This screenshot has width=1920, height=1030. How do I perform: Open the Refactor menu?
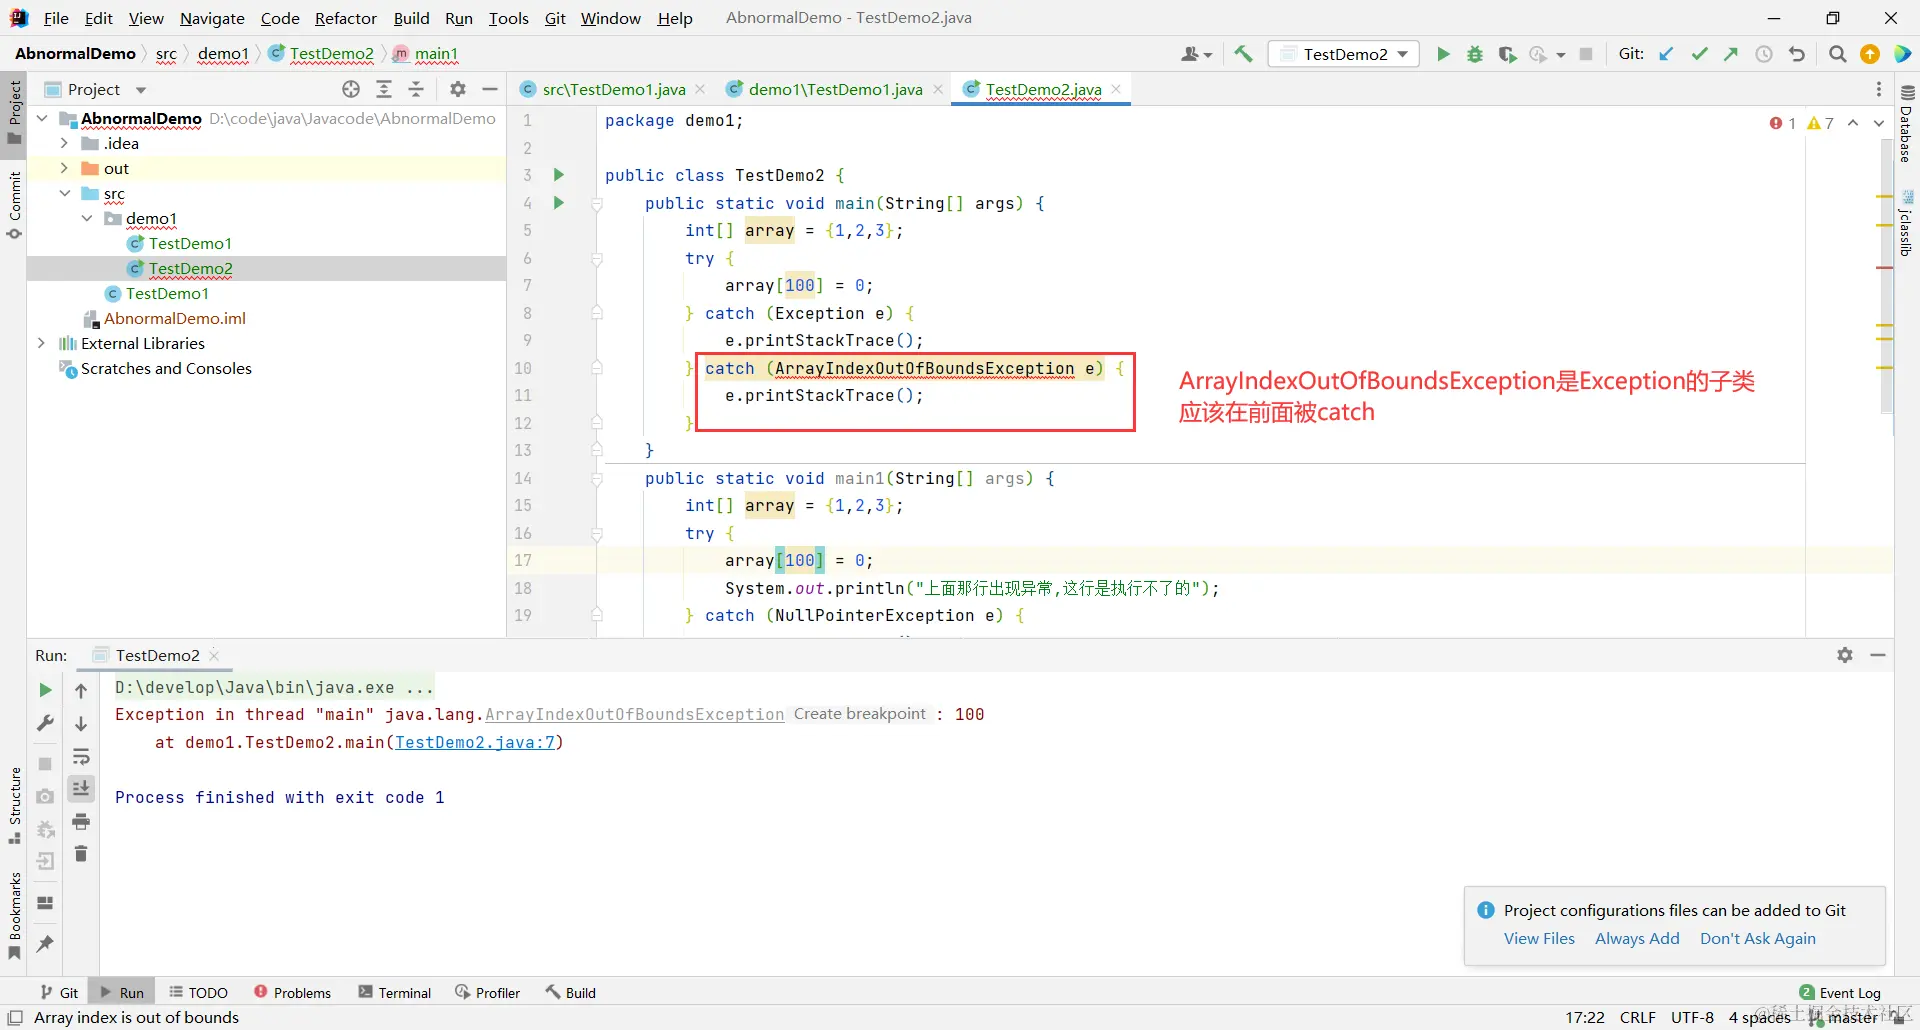click(346, 18)
